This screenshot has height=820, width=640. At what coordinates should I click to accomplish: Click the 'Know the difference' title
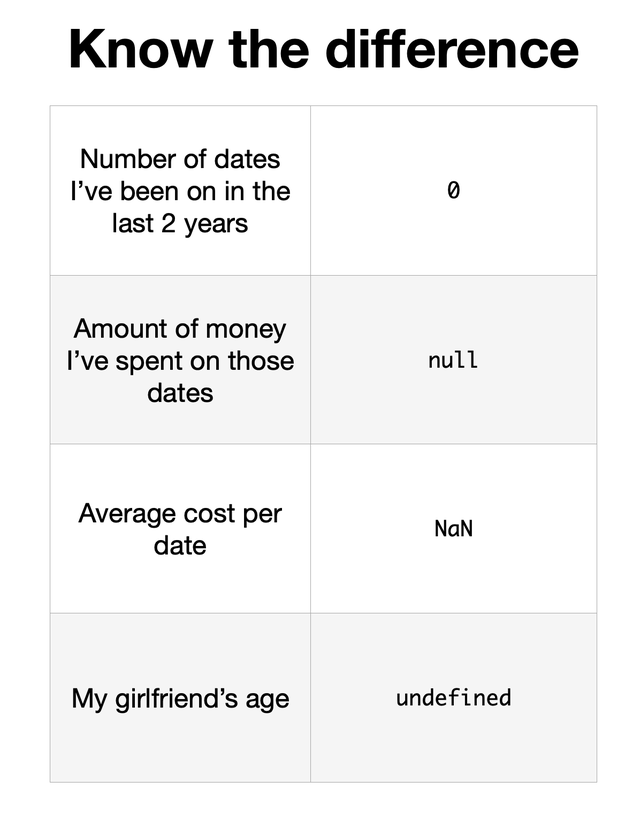pos(323,49)
